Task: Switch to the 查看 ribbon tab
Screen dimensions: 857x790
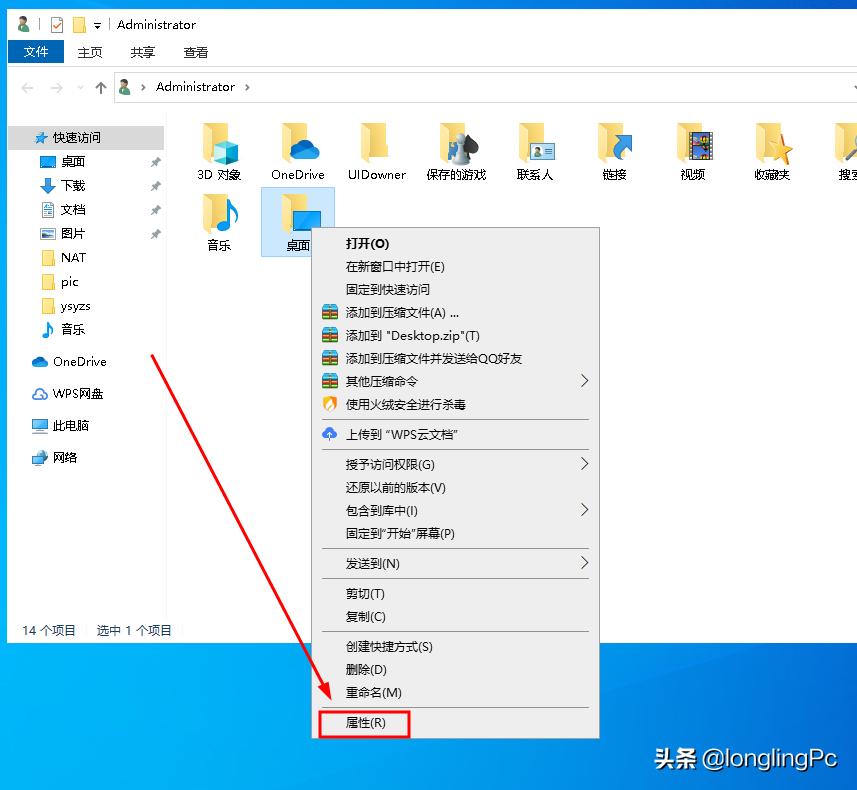Action: pyautogui.click(x=195, y=51)
